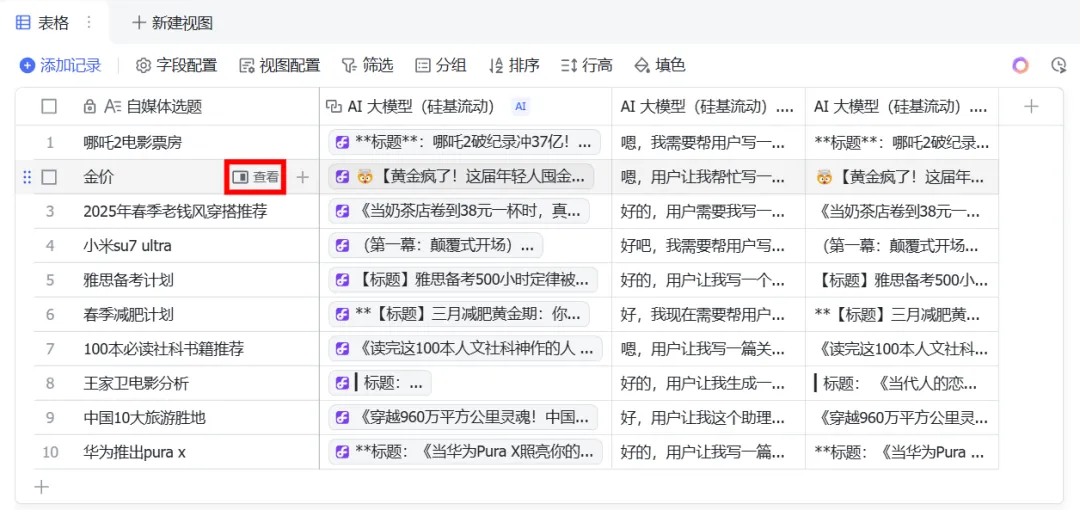
Task: Click the AI chip 雅思备考500小时定律
Action: pos(464,280)
